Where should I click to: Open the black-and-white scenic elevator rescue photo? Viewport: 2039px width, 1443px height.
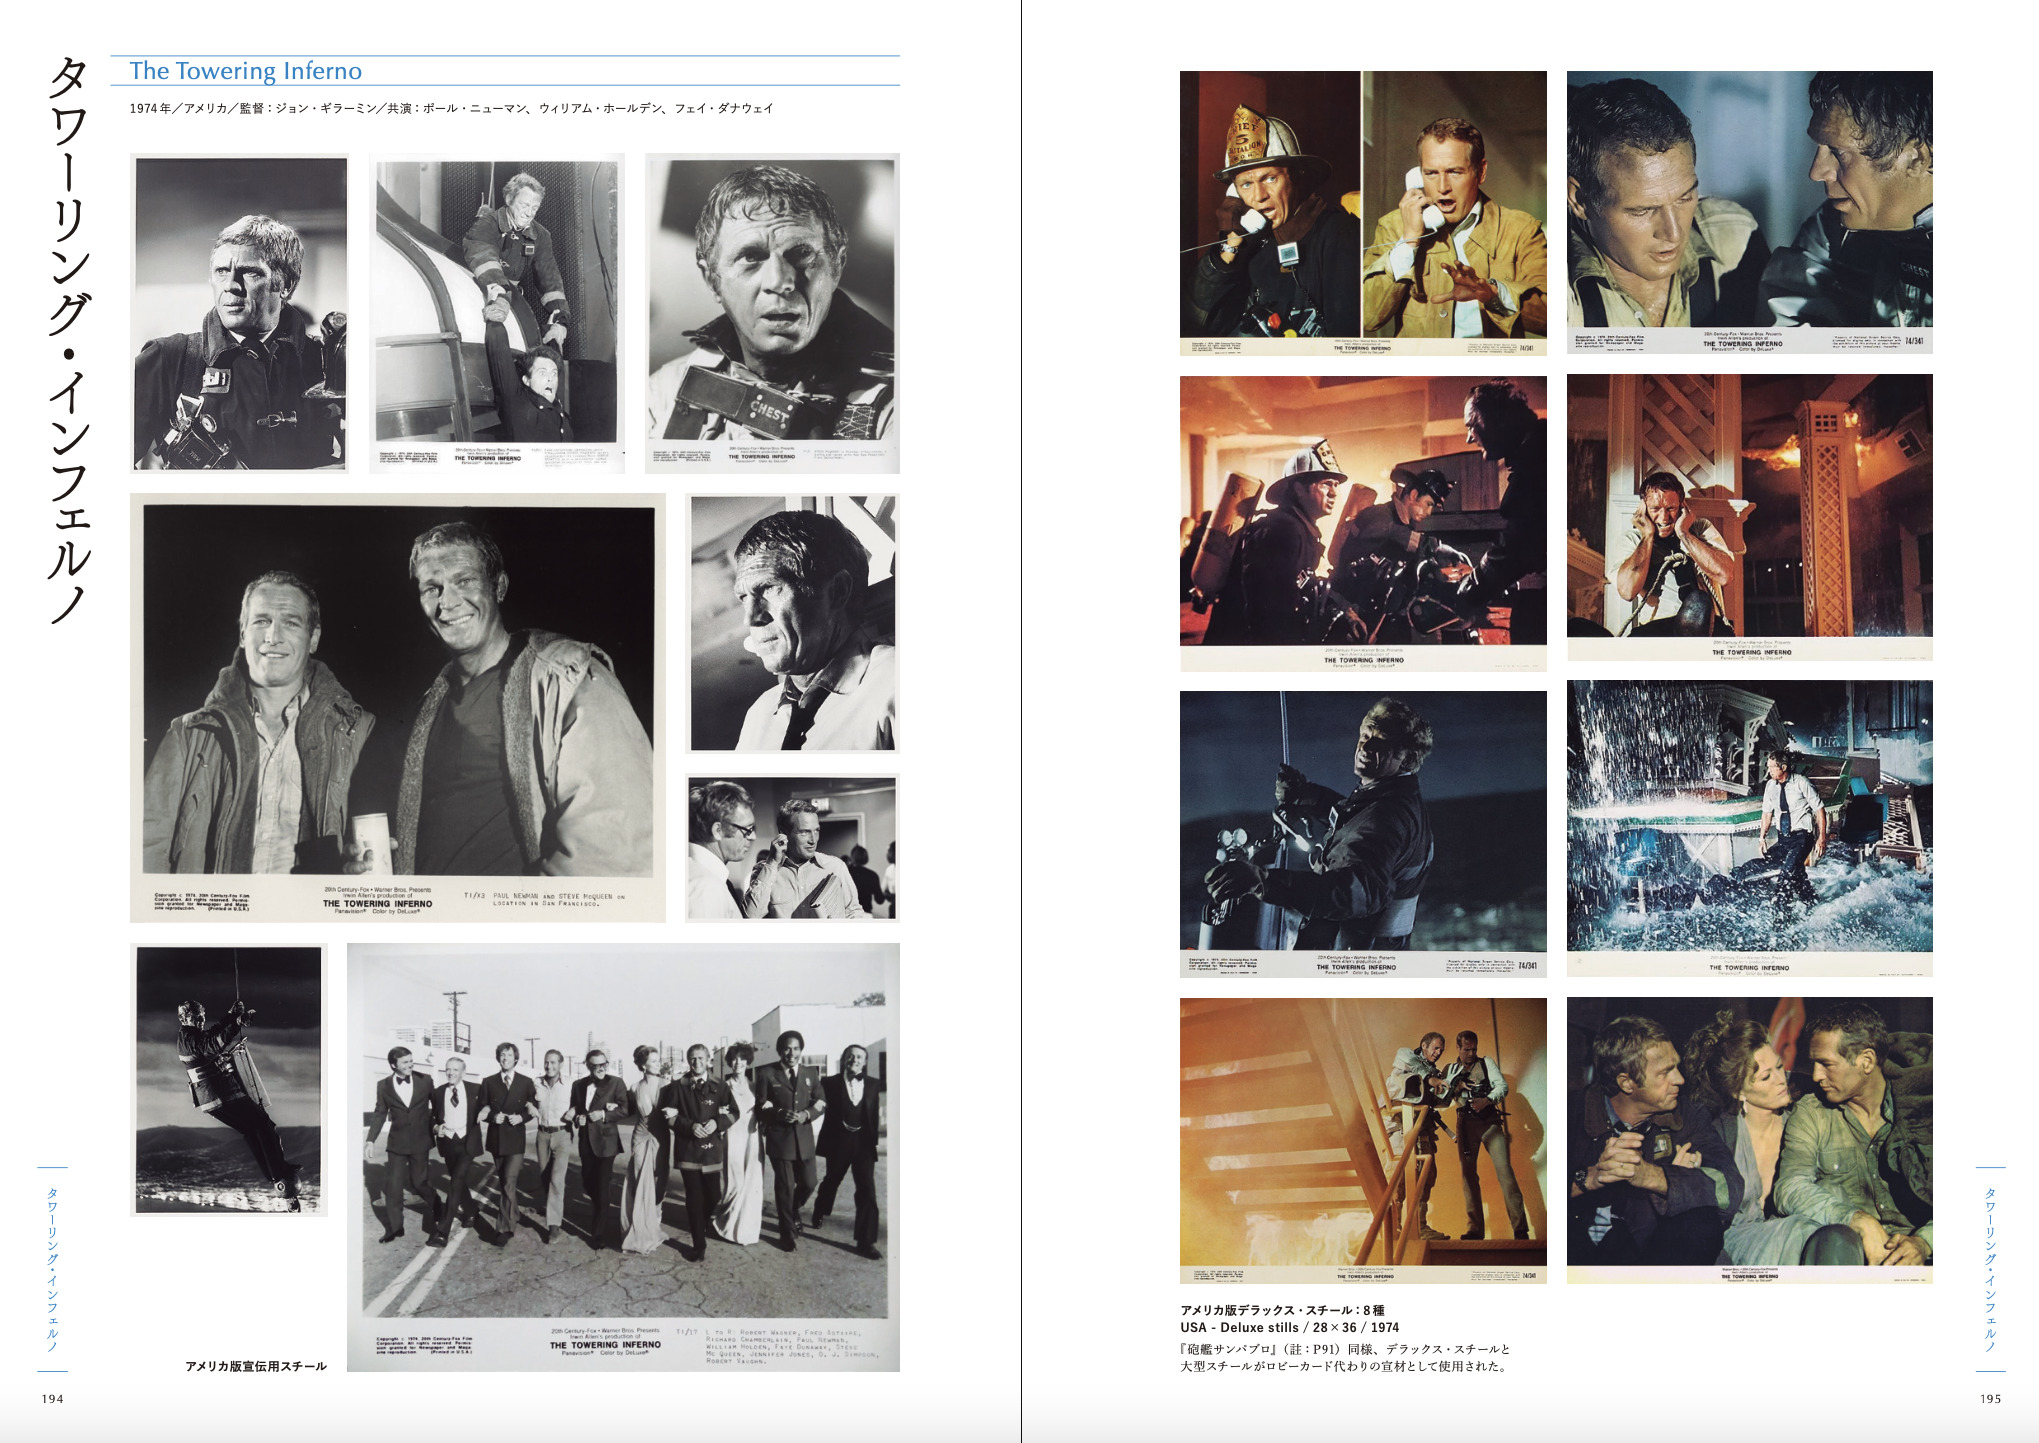point(497,313)
